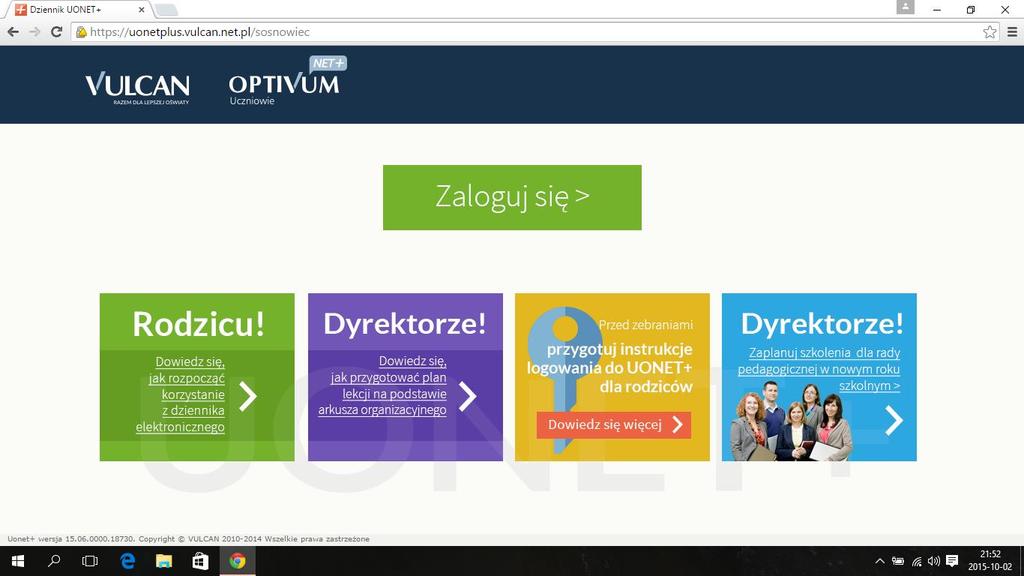
Task: Click the browser forward arrow
Action: (35, 32)
